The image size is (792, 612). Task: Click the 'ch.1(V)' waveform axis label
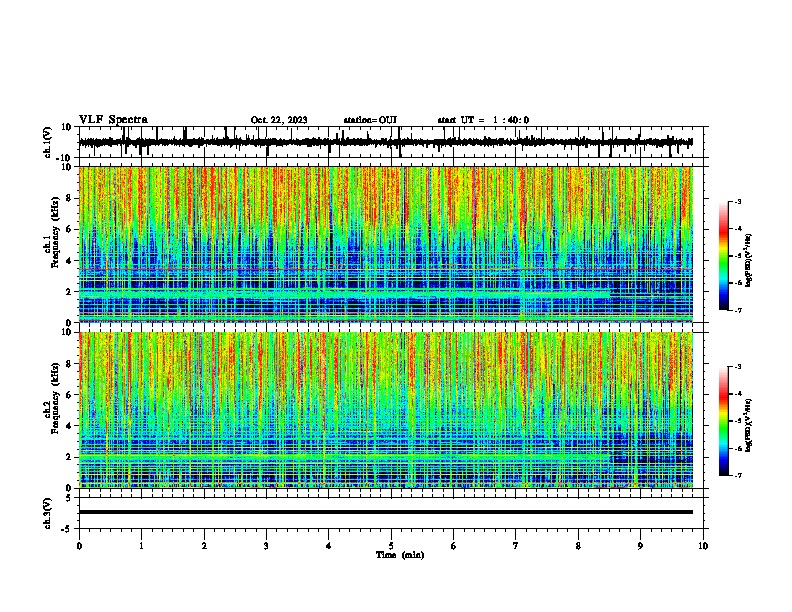click(48, 142)
